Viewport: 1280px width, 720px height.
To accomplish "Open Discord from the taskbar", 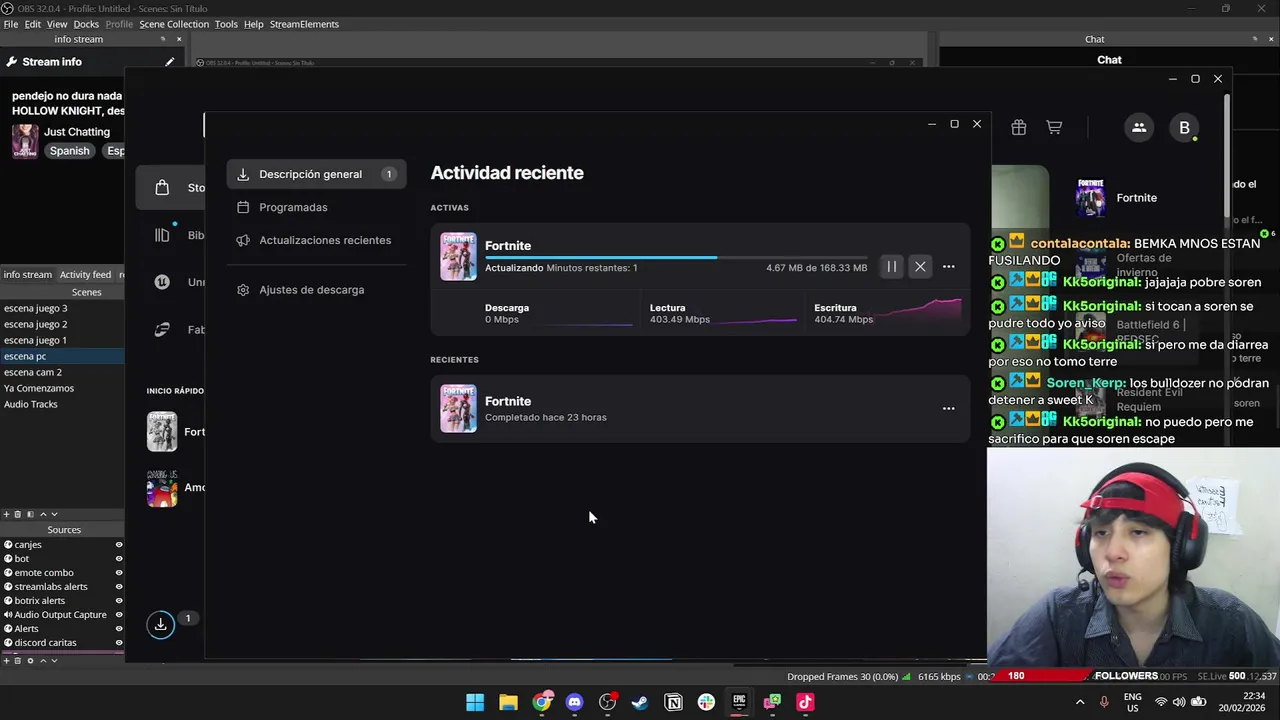I will point(574,702).
